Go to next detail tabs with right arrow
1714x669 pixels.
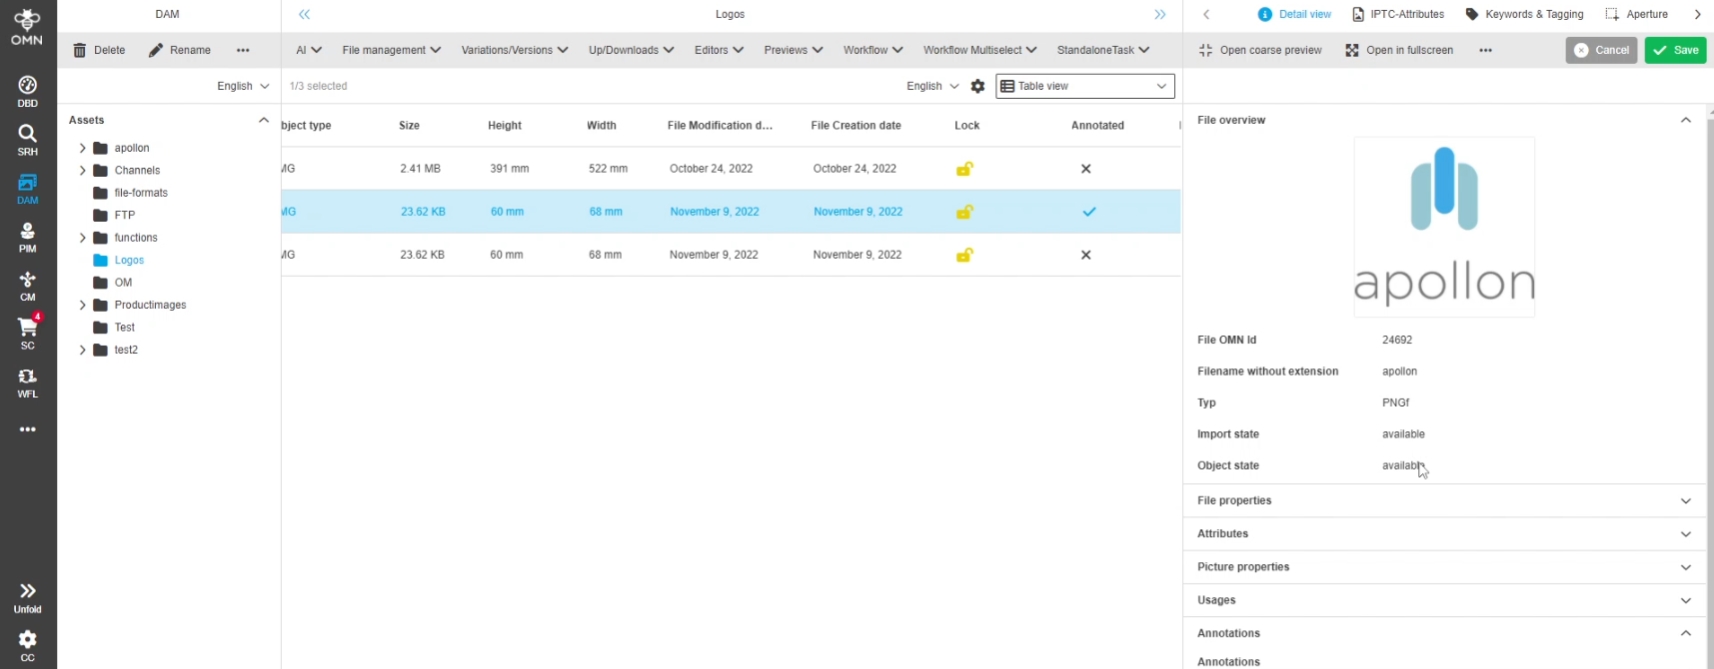coord(1697,14)
